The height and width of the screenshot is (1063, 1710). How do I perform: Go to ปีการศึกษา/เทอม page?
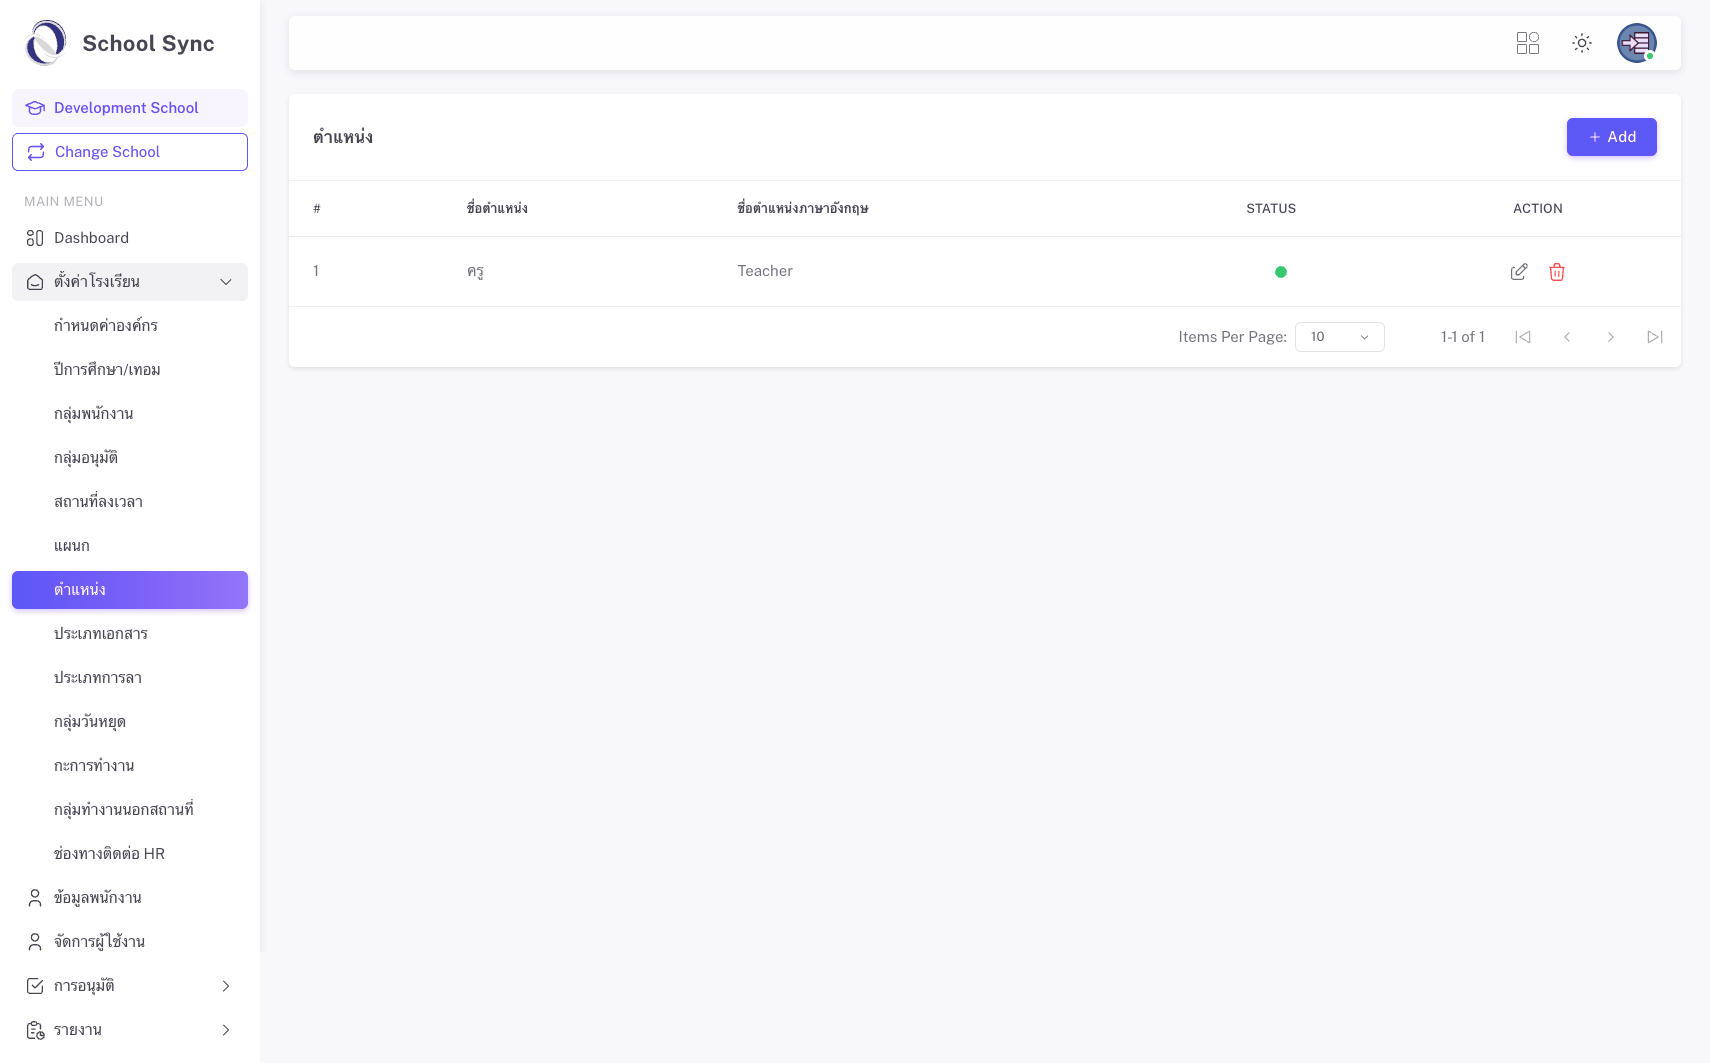(130, 370)
